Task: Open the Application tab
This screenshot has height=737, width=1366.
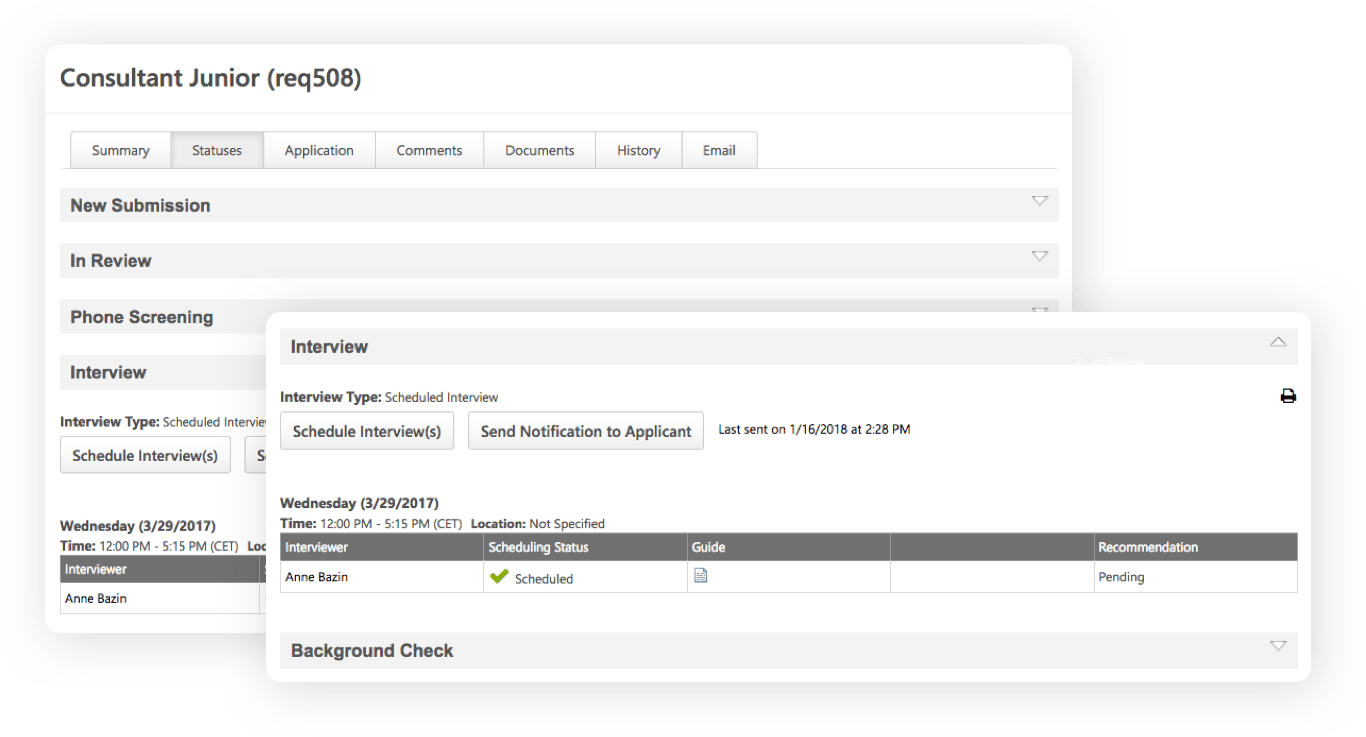Action: tap(319, 150)
